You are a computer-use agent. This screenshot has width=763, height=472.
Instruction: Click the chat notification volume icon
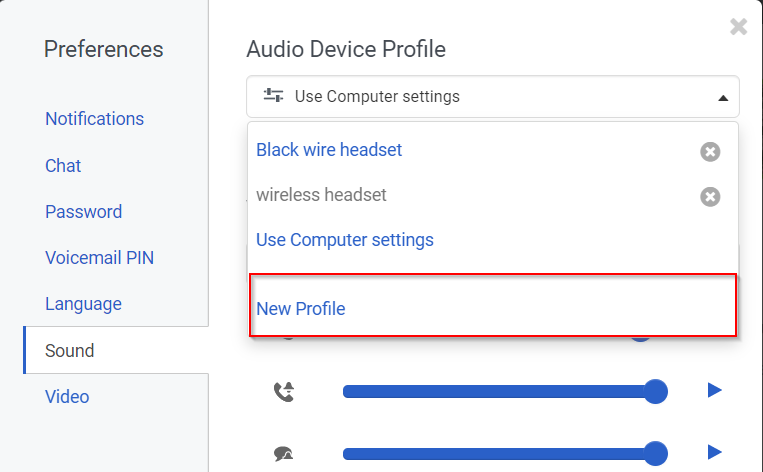click(x=284, y=454)
